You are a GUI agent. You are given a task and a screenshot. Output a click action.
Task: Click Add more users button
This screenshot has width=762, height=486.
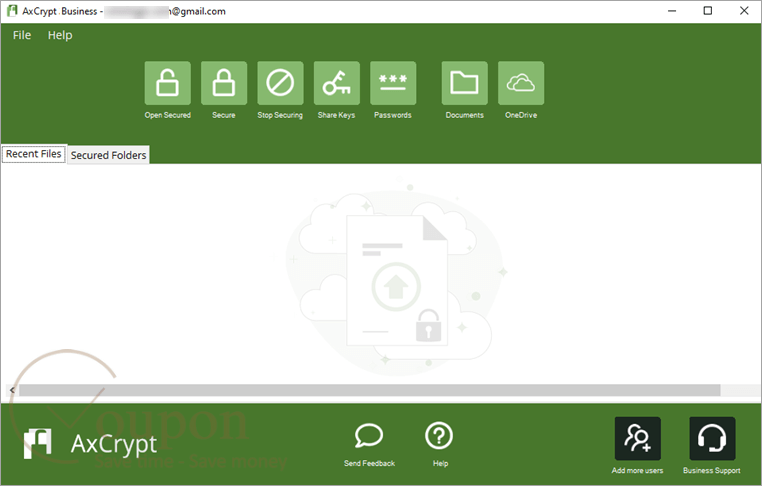(x=637, y=438)
